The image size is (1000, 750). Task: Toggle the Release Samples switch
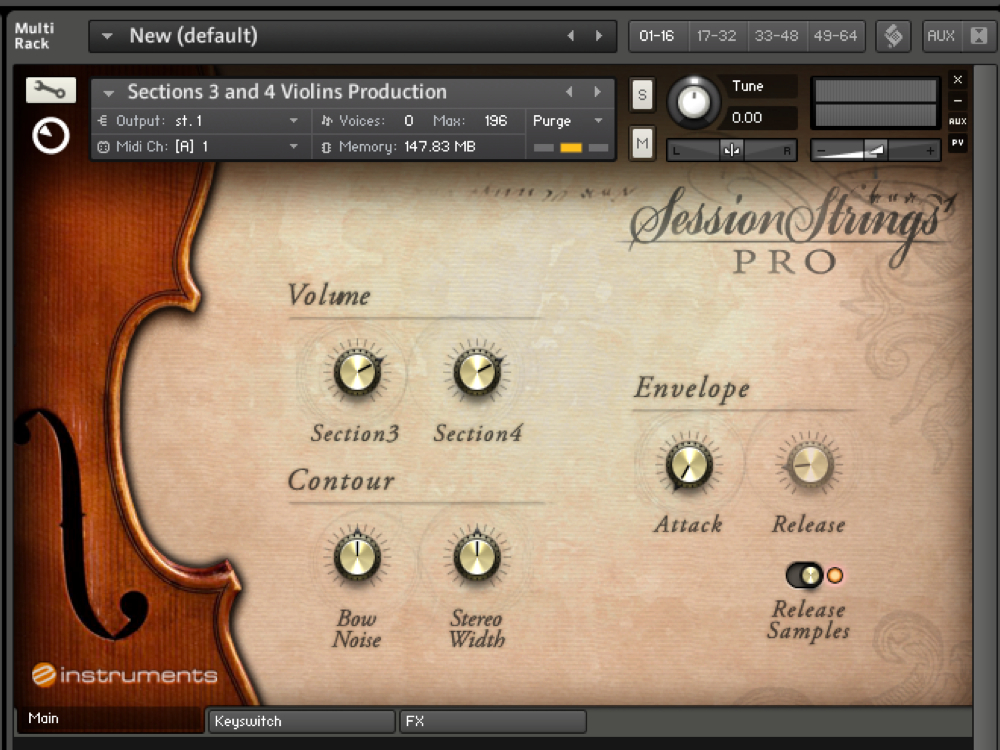pos(805,575)
